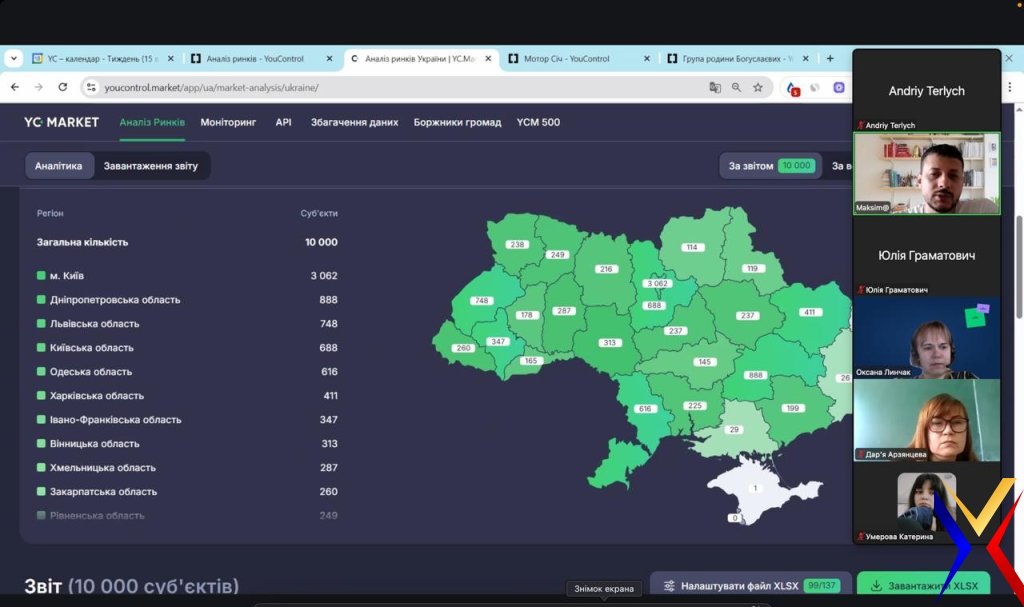This screenshot has width=1024, height=607.
Task: Click site info icon left of URL
Action: pos(92,87)
